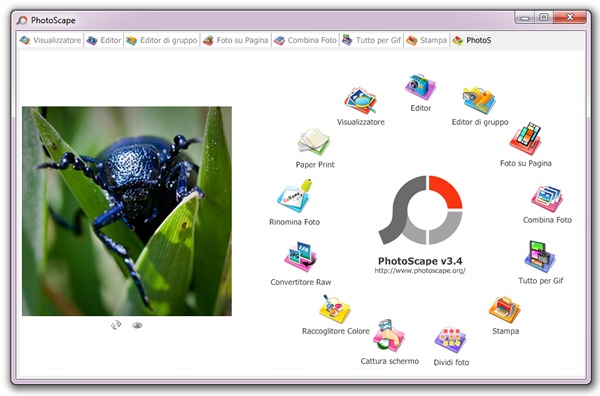Open Editor di gruppo circle icon
The width and height of the screenshot is (600, 396).
[479, 101]
